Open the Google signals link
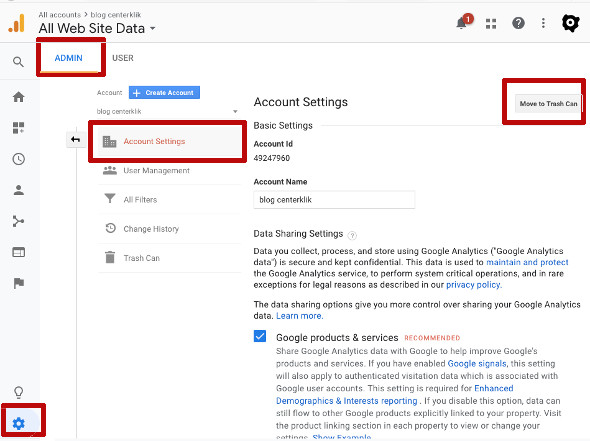The image size is (590, 441). [477, 364]
